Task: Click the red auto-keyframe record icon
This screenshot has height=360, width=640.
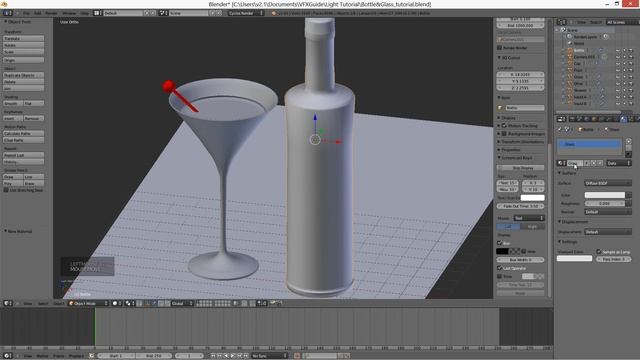Action: (x=297, y=356)
